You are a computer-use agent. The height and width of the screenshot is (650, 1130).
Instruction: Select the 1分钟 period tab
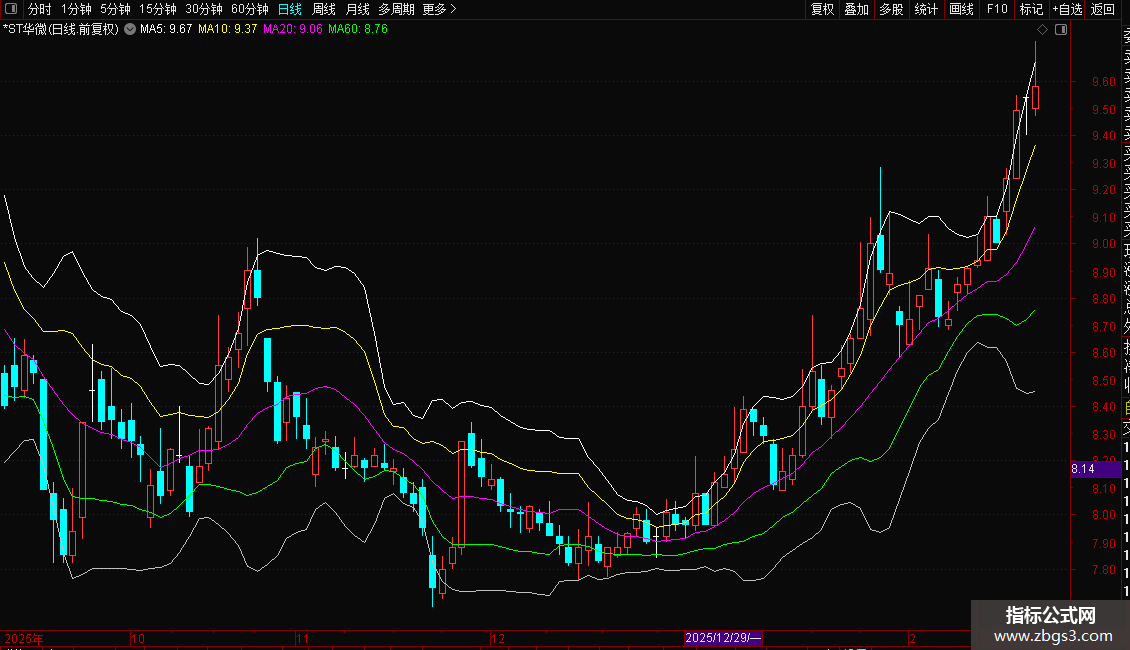[x=76, y=9]
